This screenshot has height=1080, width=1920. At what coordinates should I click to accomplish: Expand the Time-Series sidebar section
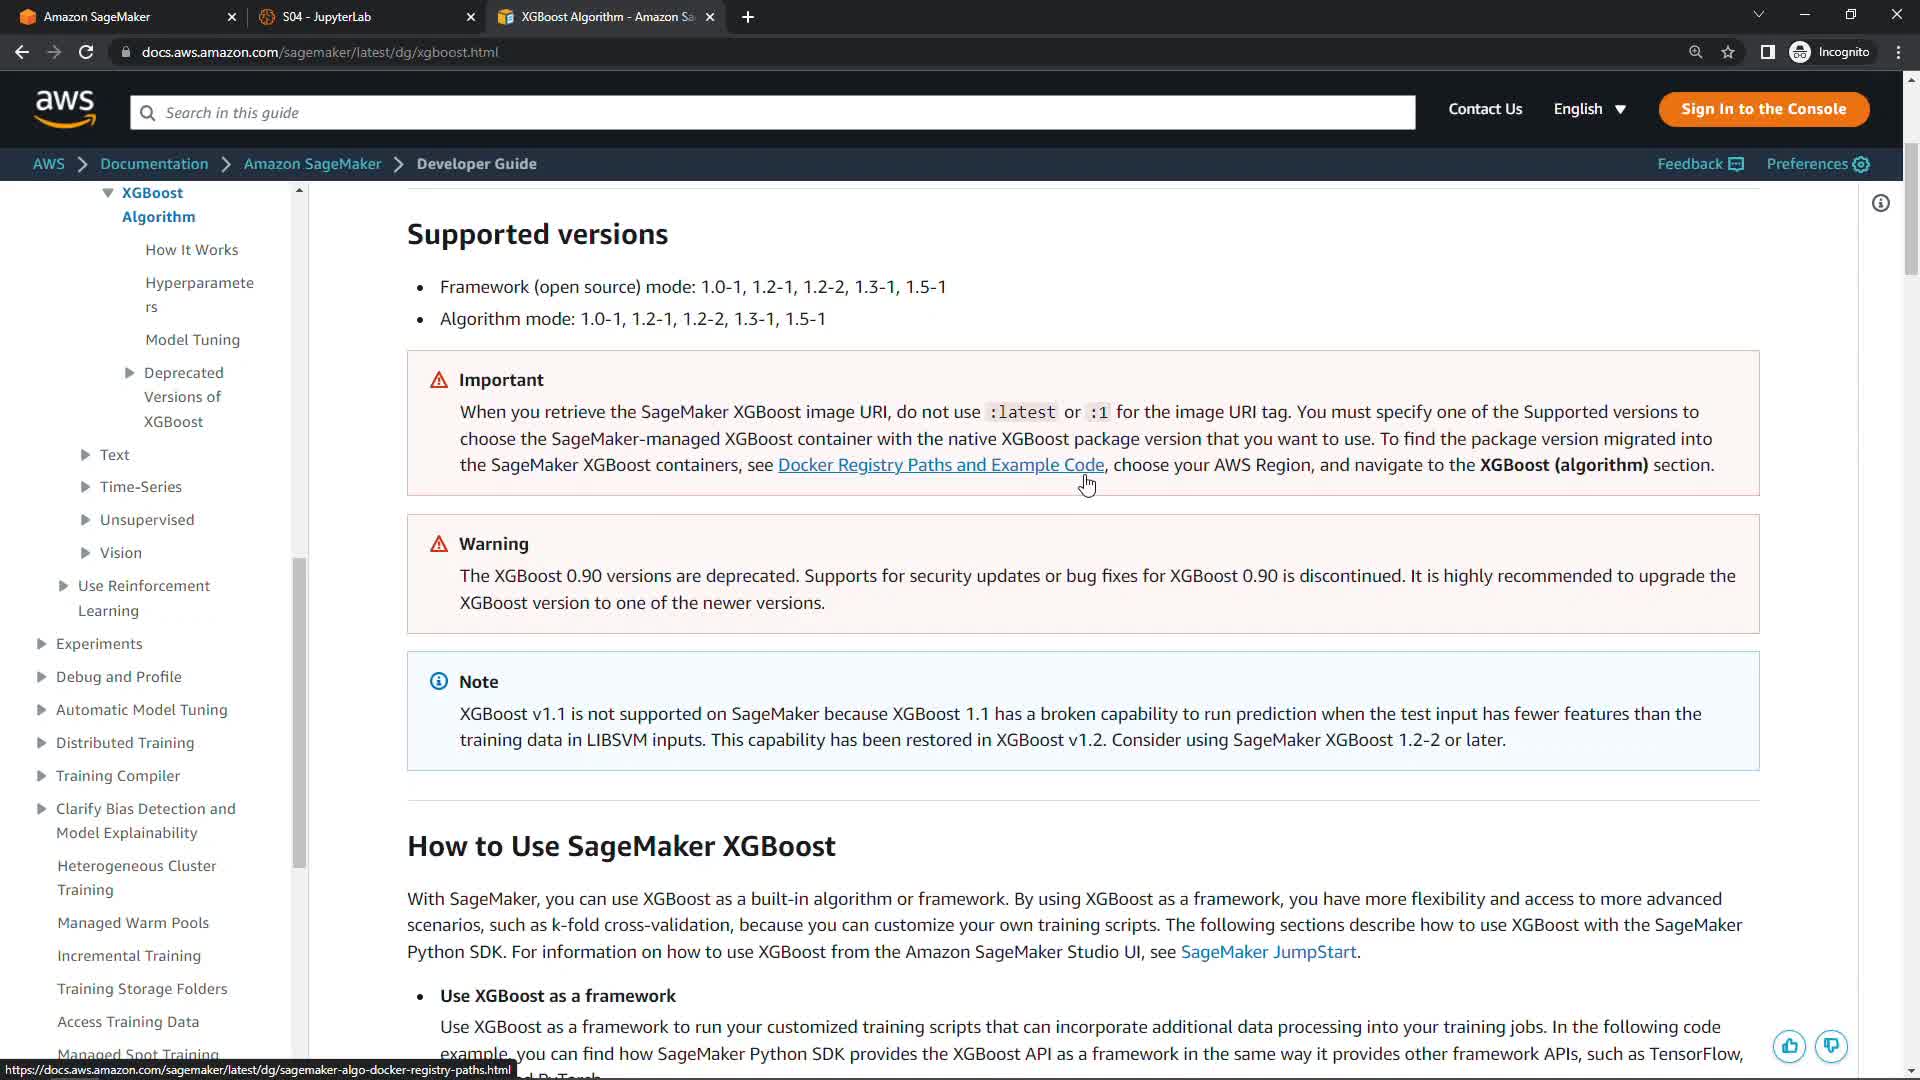85,487
